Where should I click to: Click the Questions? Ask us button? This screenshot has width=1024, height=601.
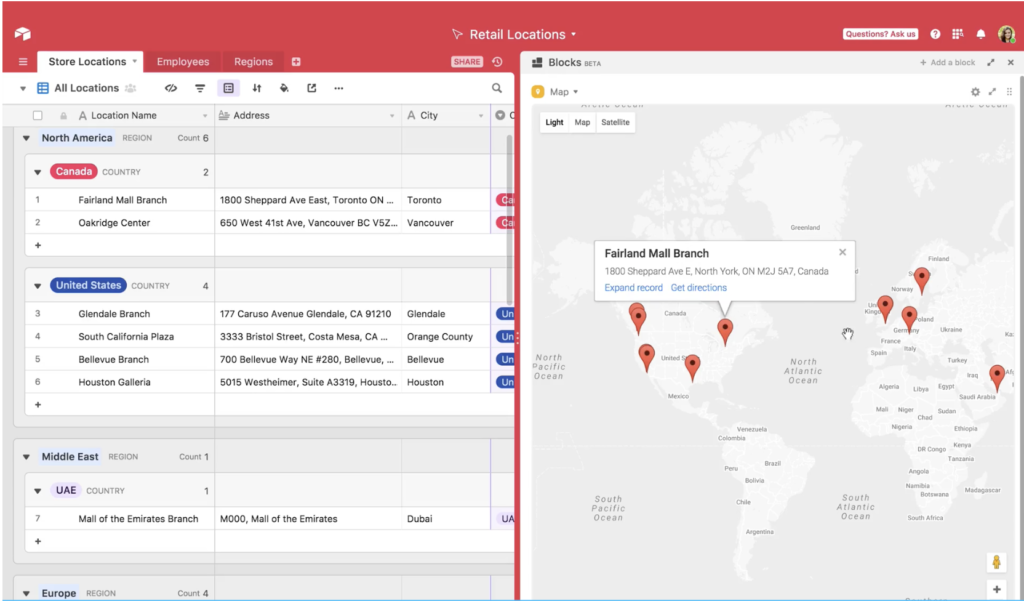coord(880,34)
